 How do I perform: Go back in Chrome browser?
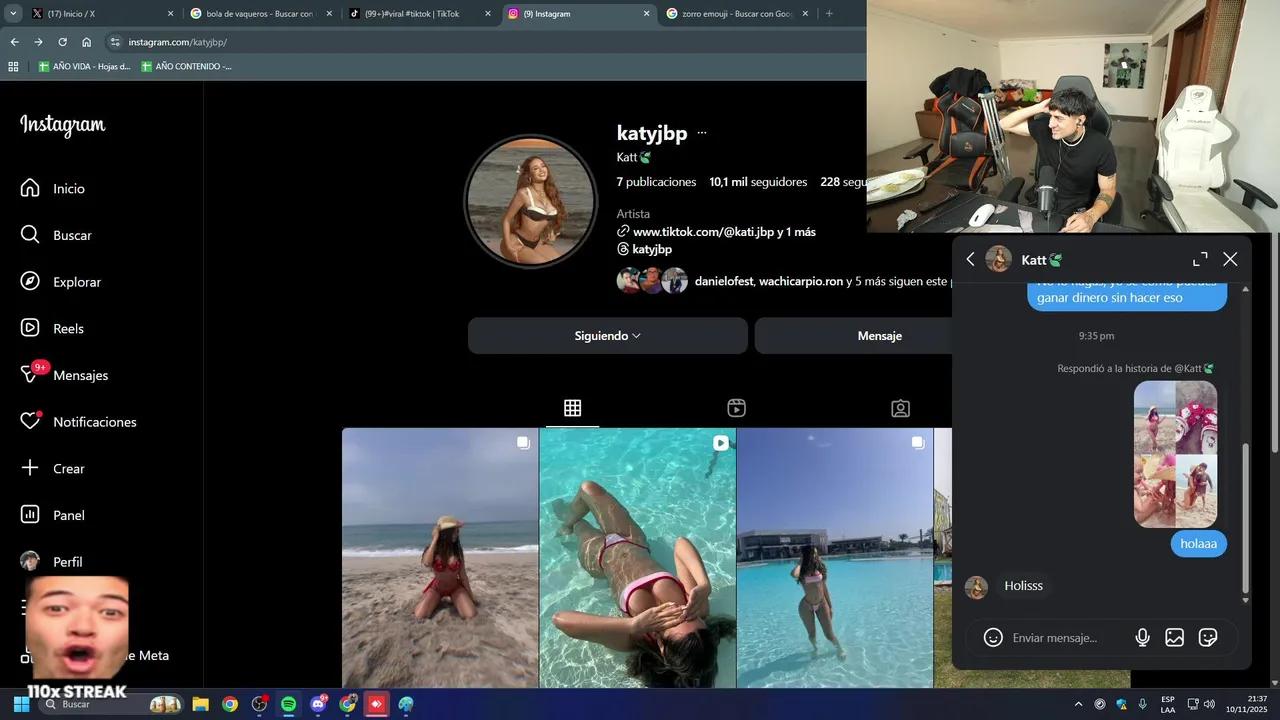14,42
